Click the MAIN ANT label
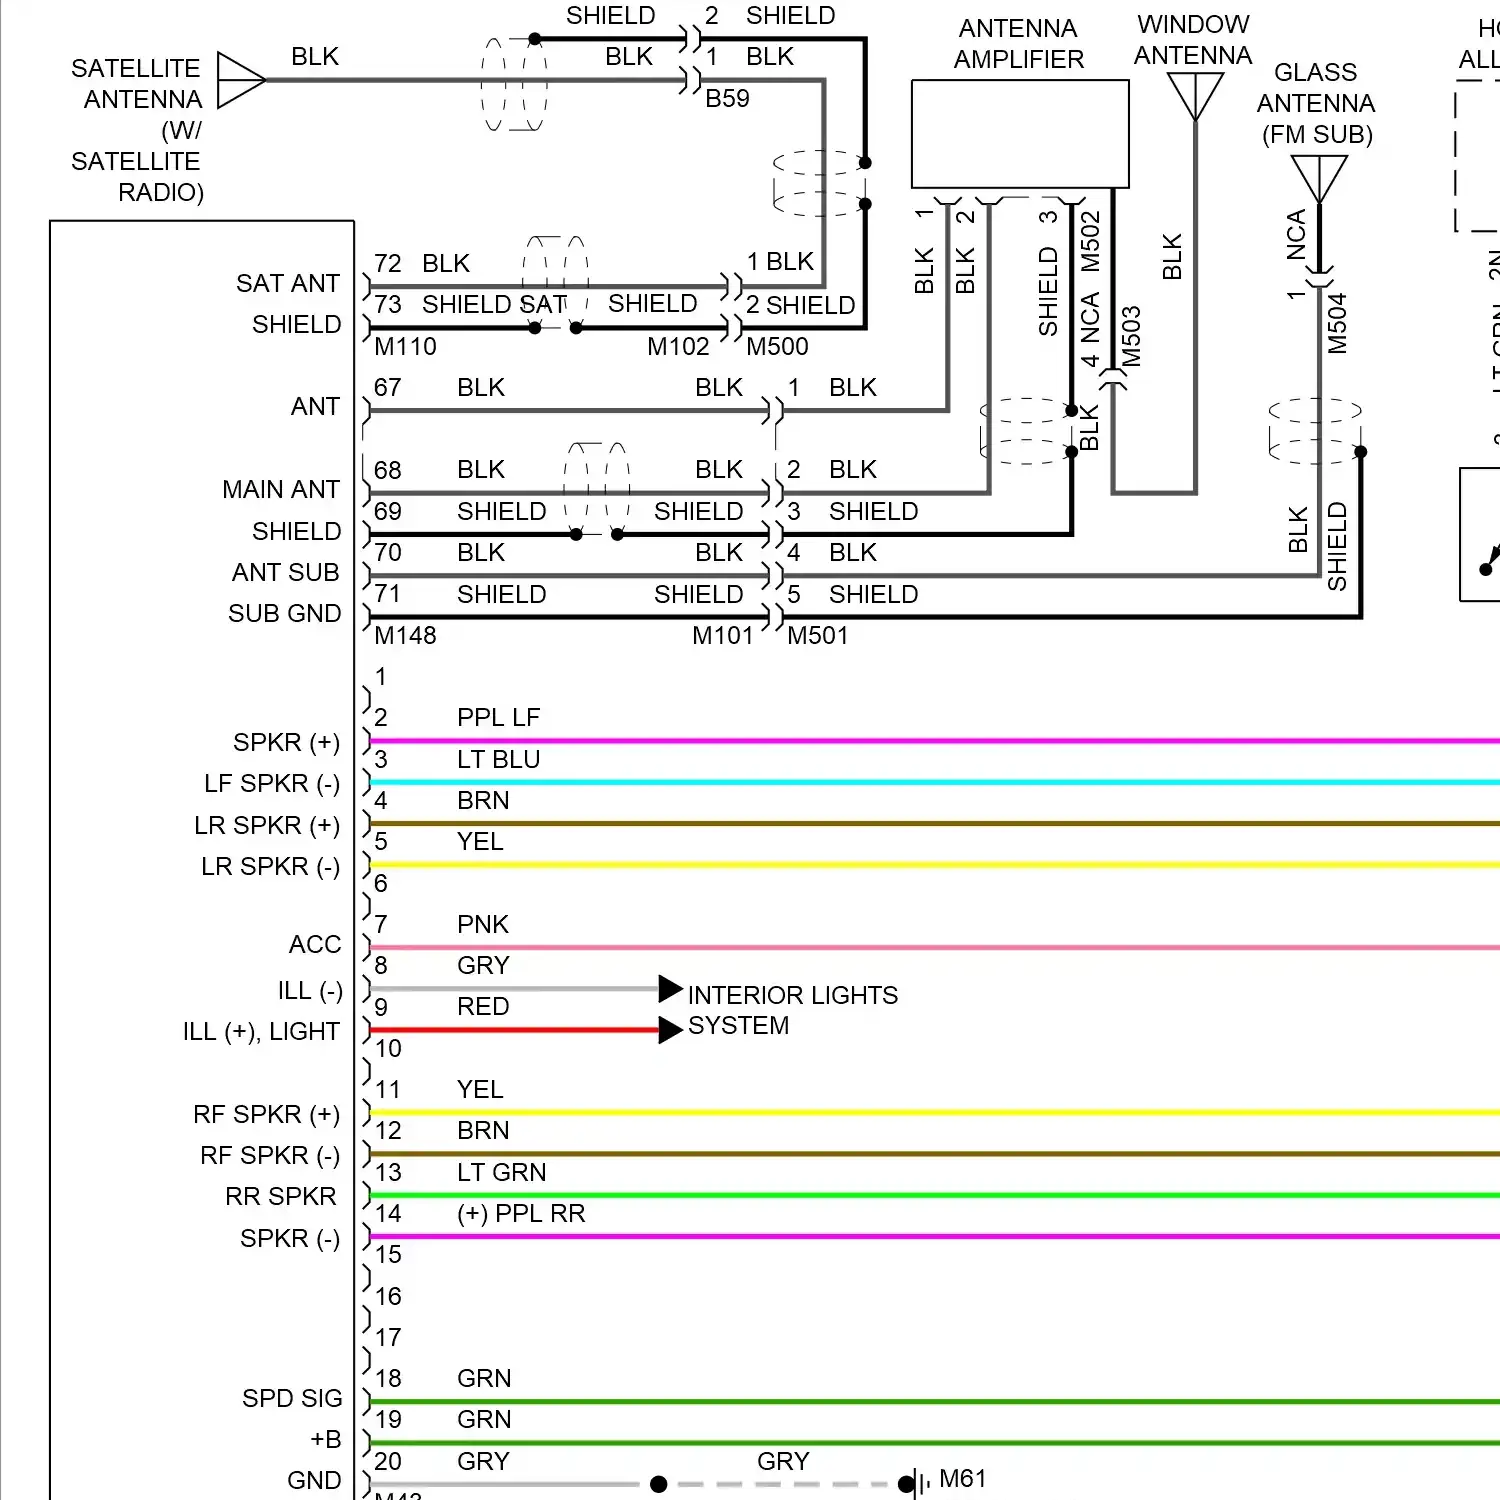 [280, 489]
